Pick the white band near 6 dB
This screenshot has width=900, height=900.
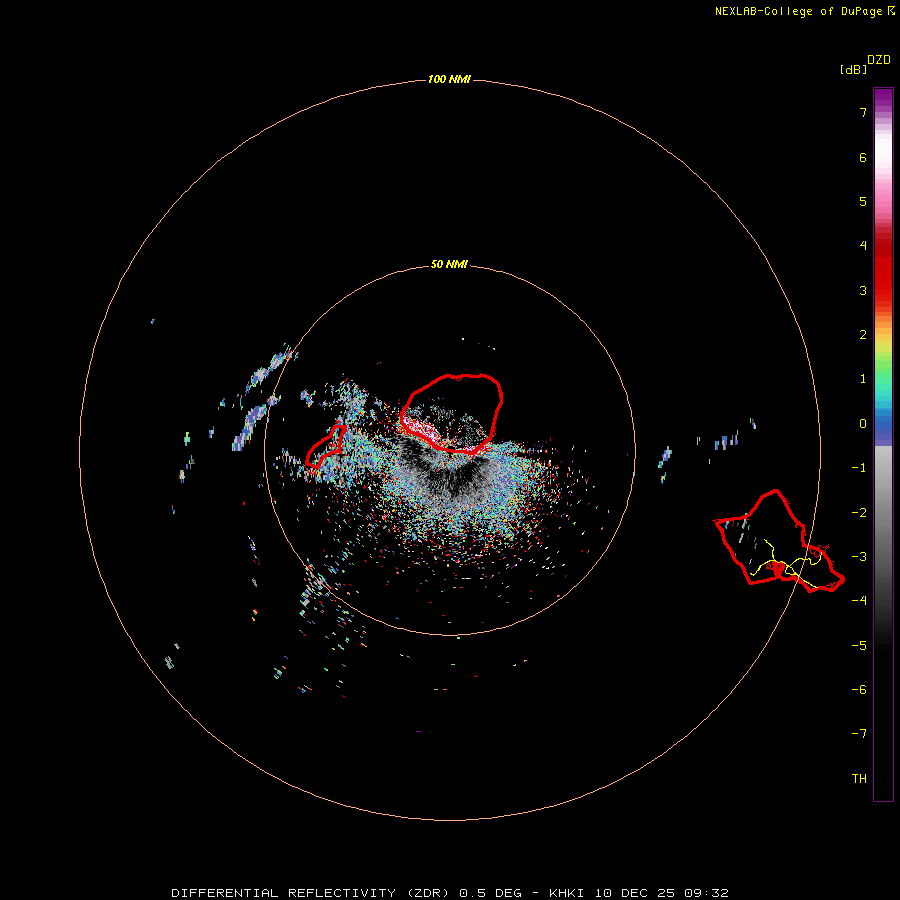[883, 150]
